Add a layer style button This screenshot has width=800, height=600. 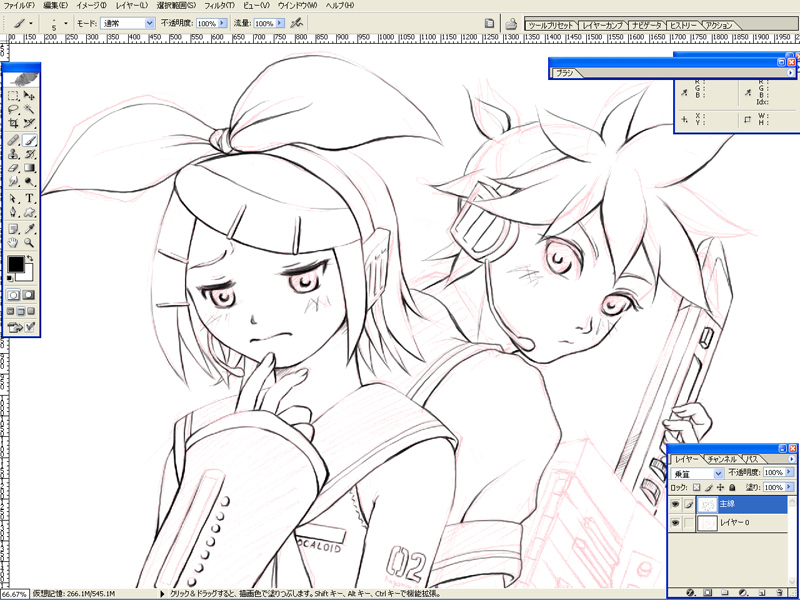coord(691,593)
